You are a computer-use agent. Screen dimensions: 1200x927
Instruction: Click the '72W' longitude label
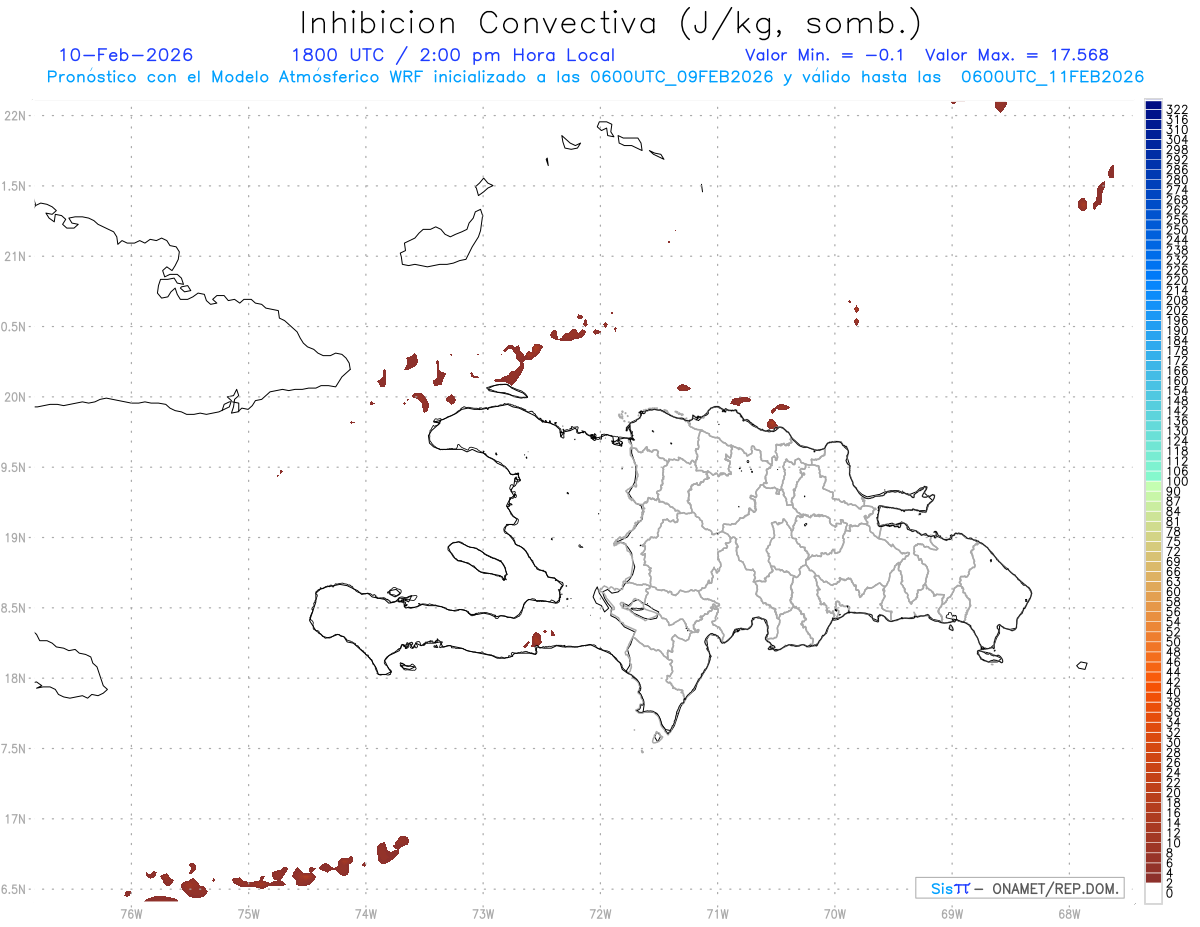[x=600, y=913]
